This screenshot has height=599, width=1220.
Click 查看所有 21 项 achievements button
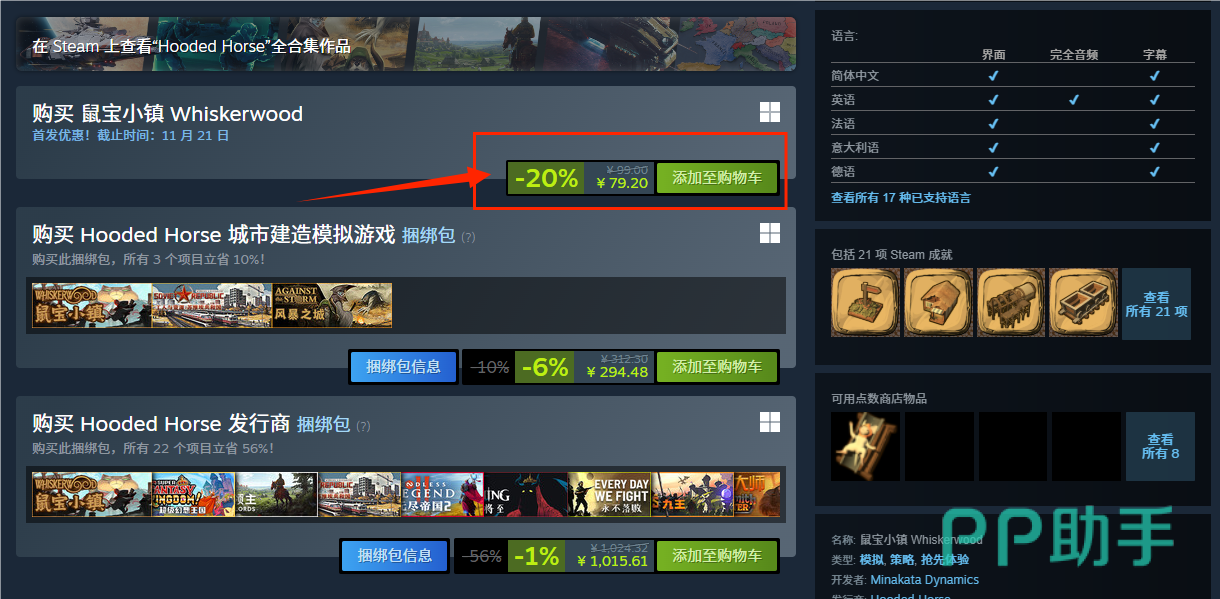[x=1156, y=304]
